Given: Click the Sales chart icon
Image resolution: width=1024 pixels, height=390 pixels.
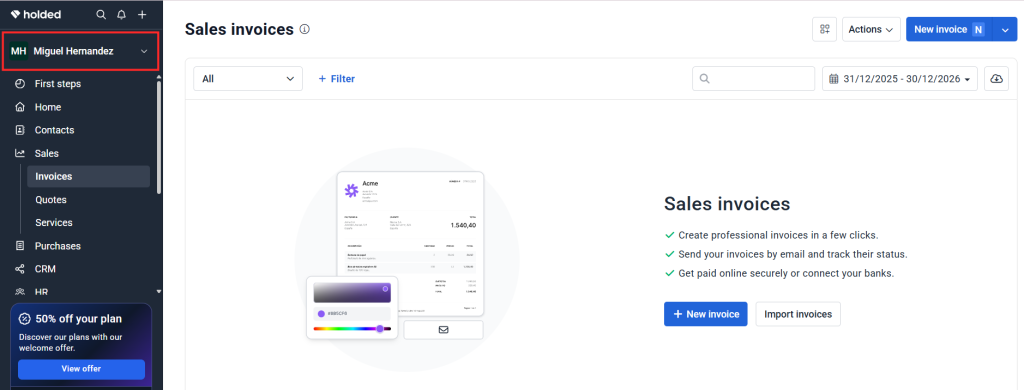Looking at the screenshot, I should [x=20, y=154].
